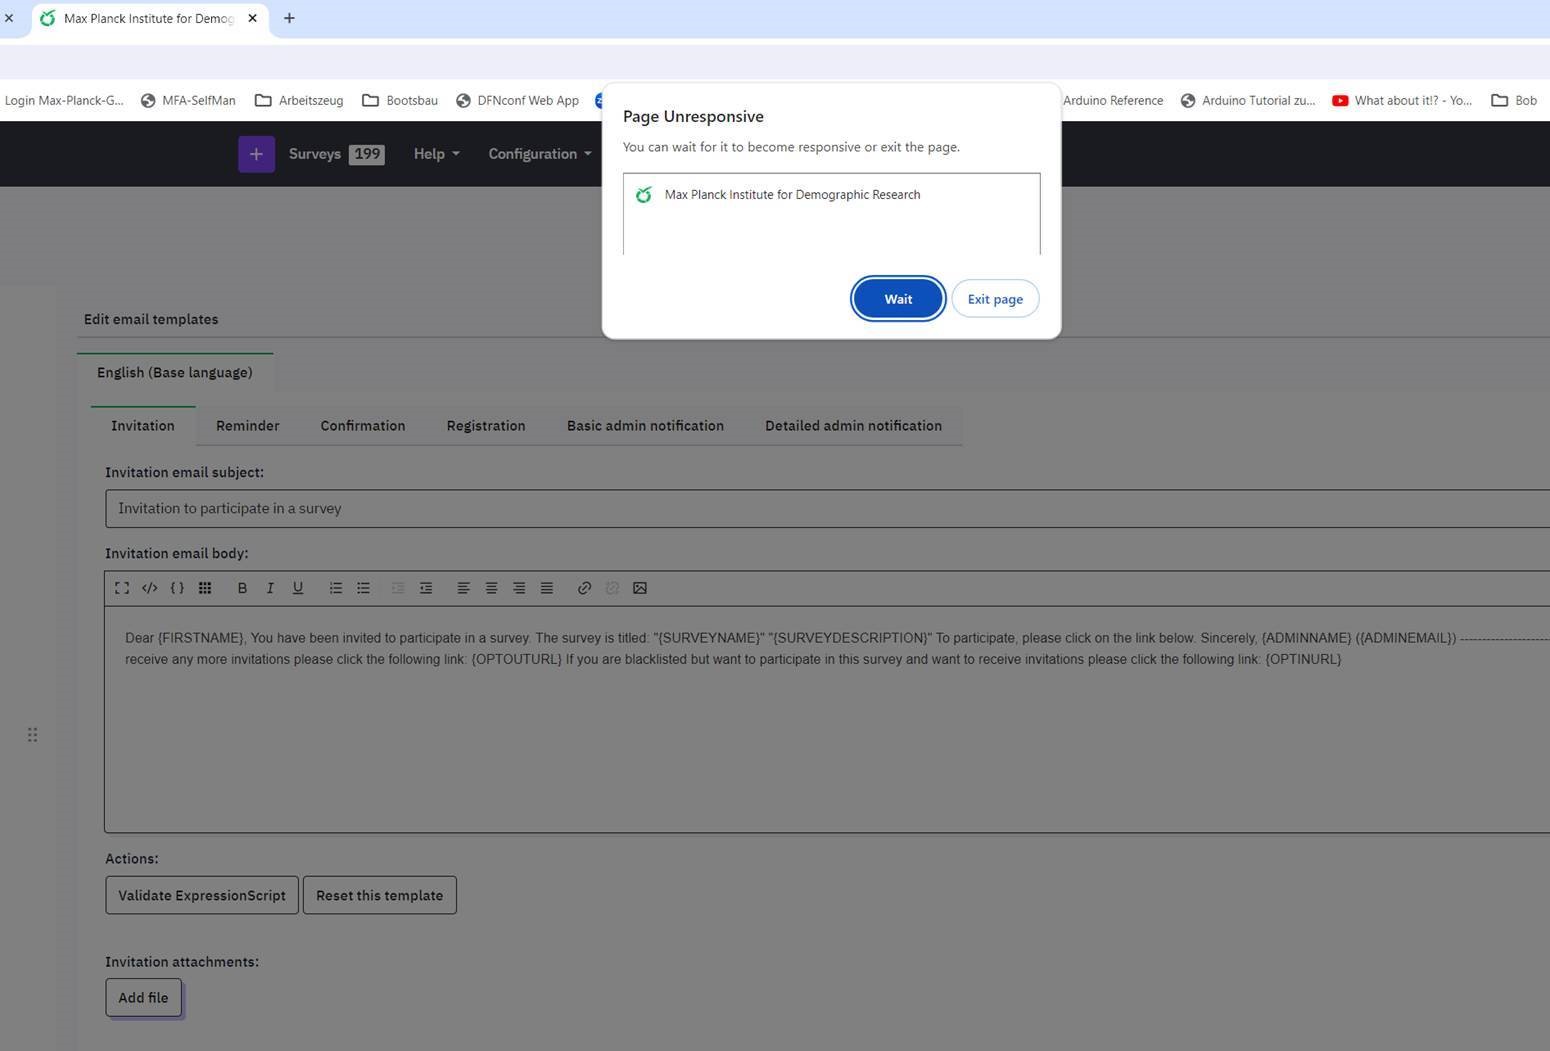The width and height of the screenshot is (1550, 1051).
Task: Click the purple plus create button
Action: click(256, 154)
